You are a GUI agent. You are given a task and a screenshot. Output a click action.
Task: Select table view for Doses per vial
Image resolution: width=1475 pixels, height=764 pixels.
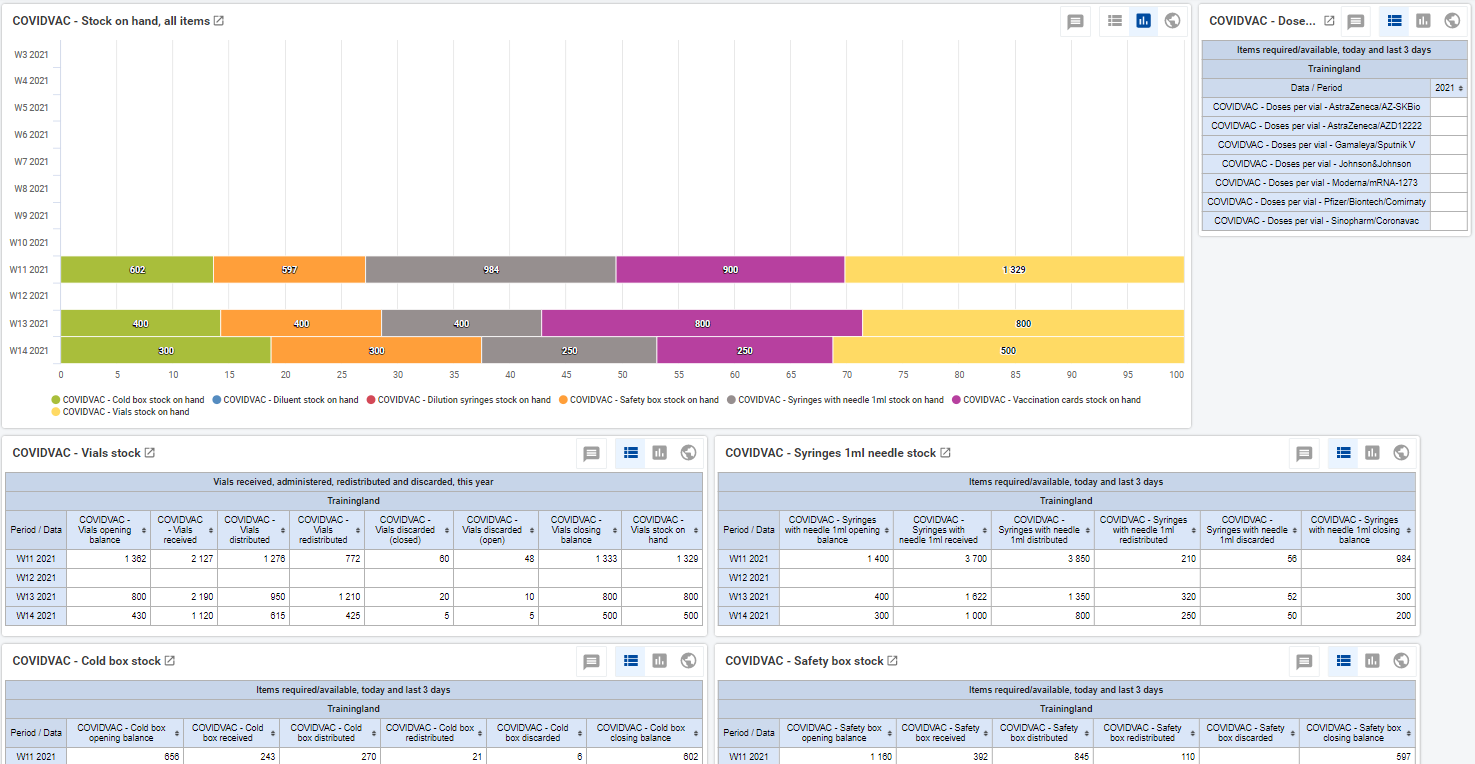[1394, 21]
